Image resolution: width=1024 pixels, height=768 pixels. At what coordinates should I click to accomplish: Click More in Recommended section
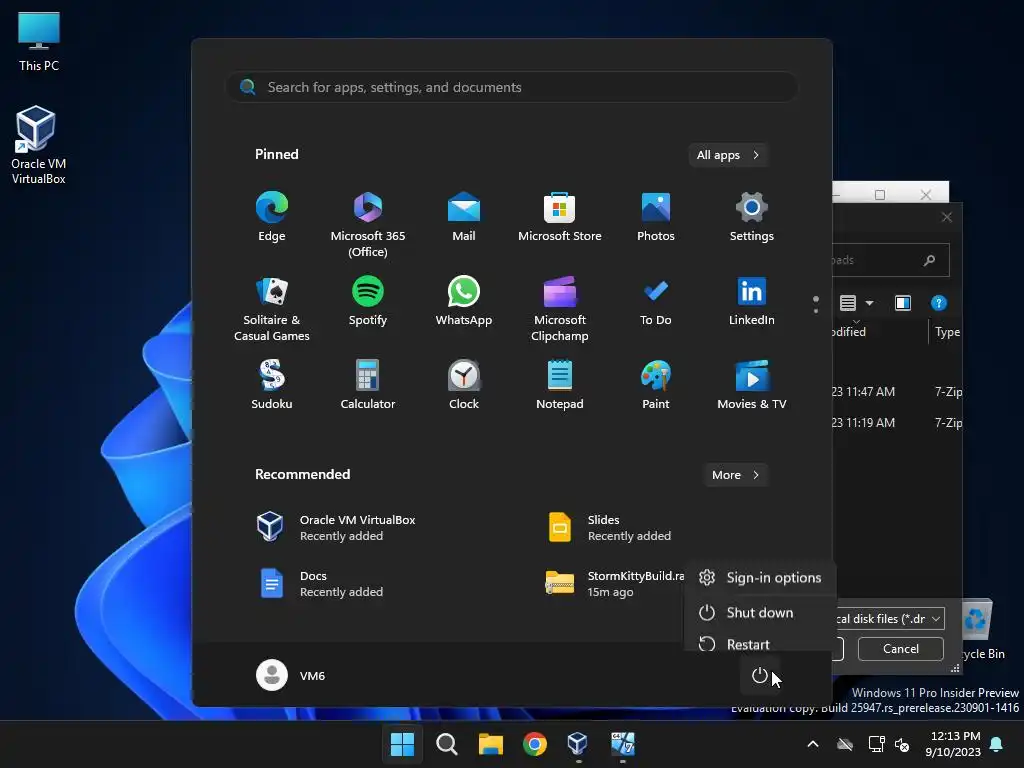(735, 475)
